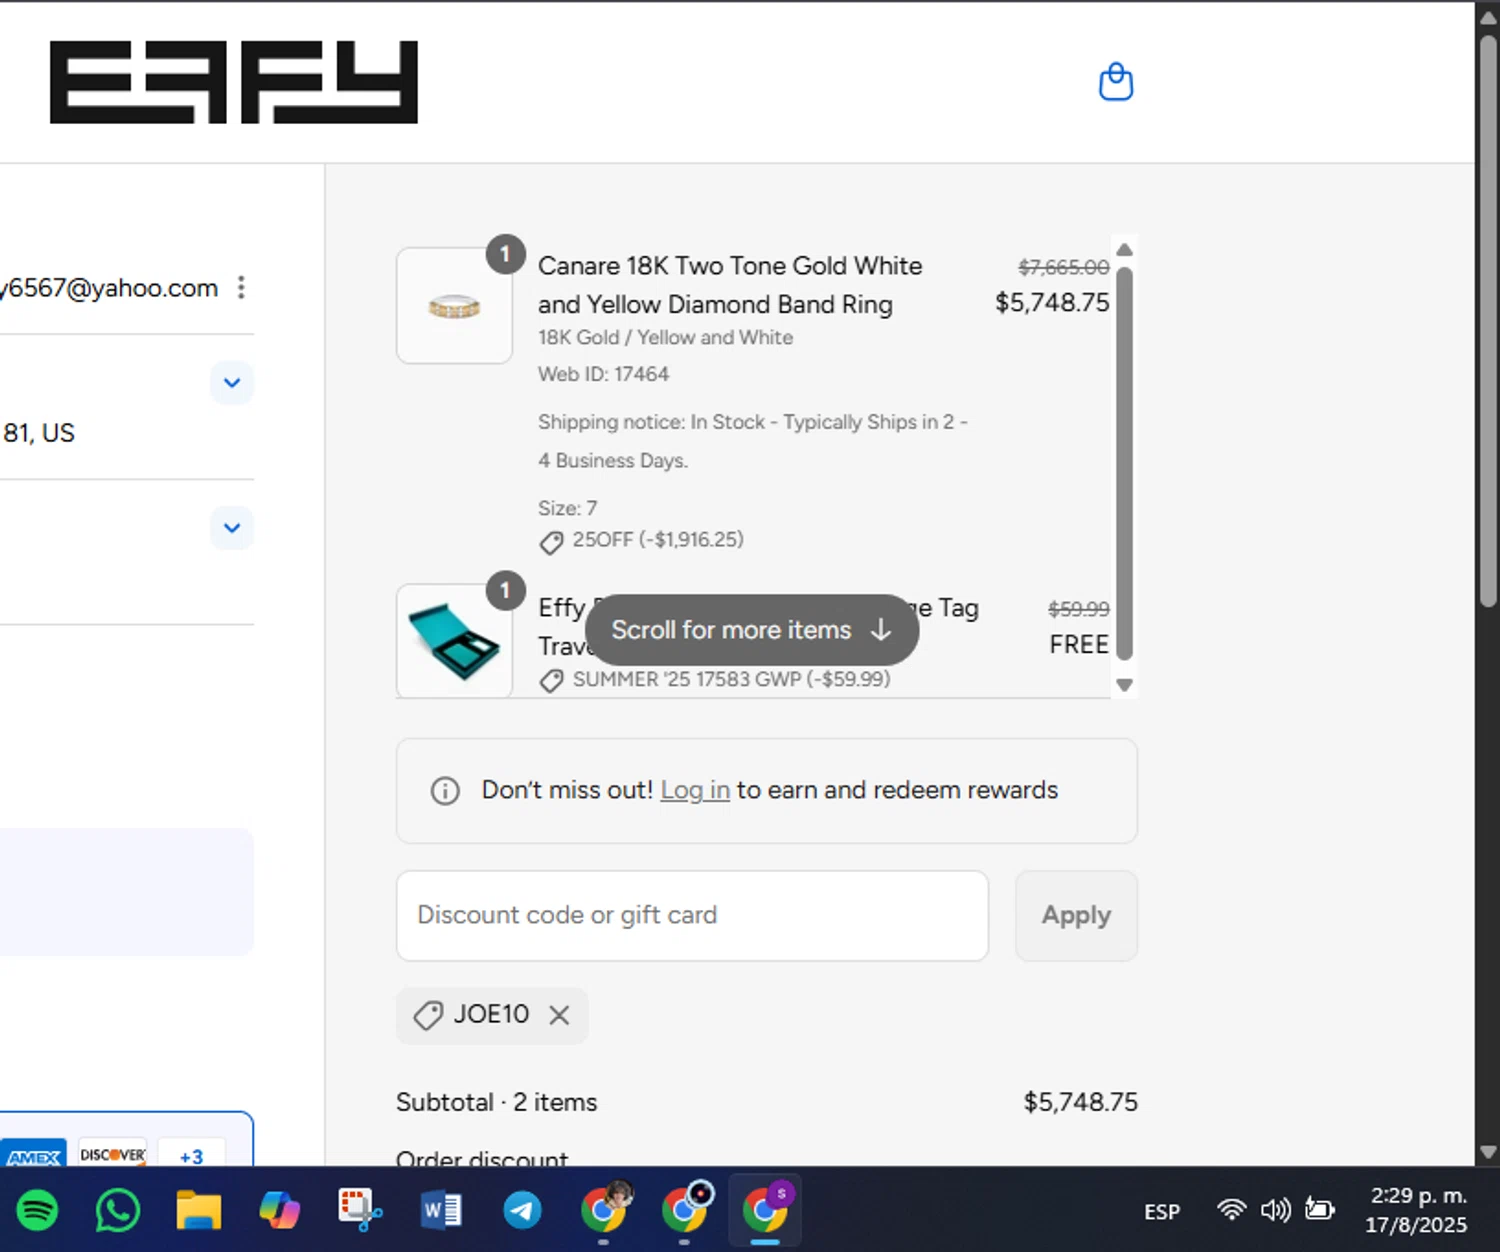
Task: Open the Wi-Fi network tray icon
Action: (x=1232, y=1210)
